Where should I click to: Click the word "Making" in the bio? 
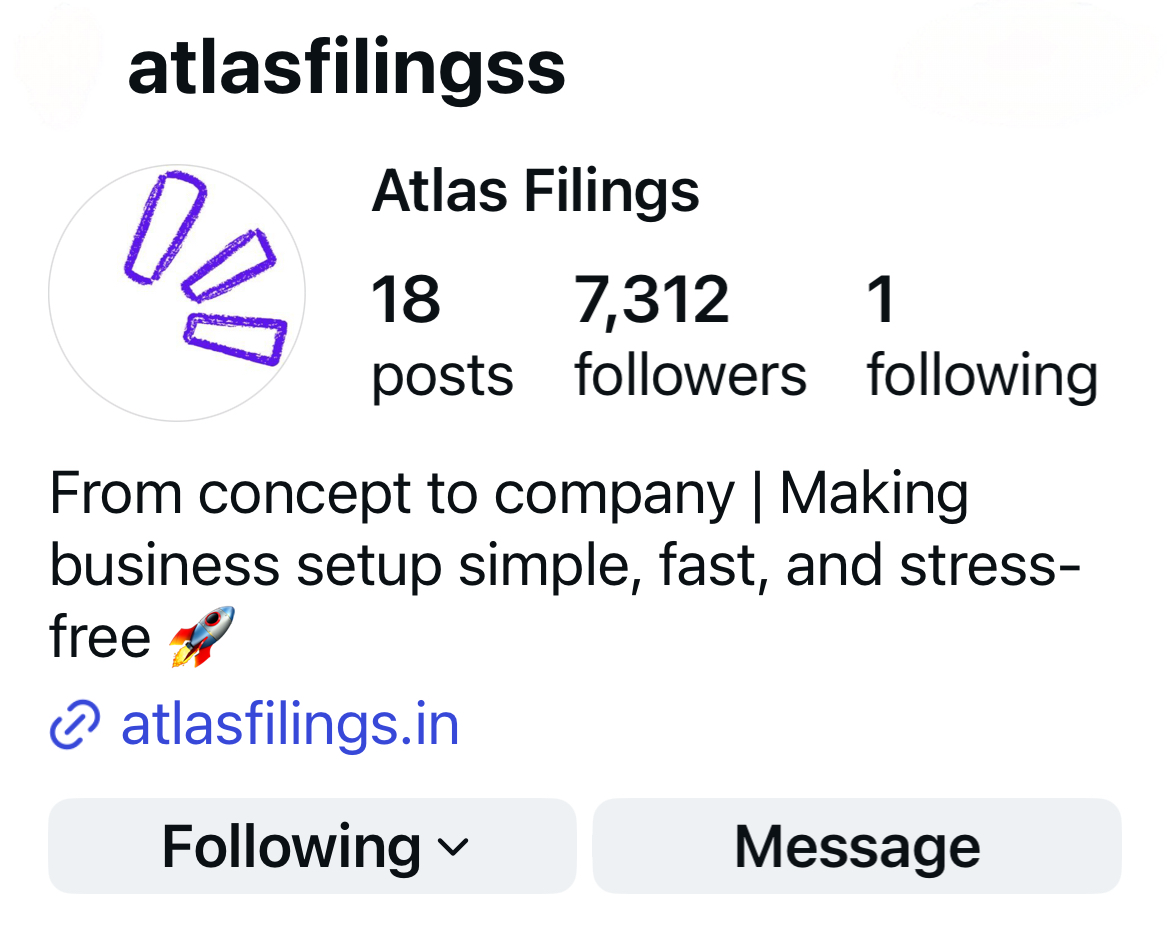pos(873,494)
